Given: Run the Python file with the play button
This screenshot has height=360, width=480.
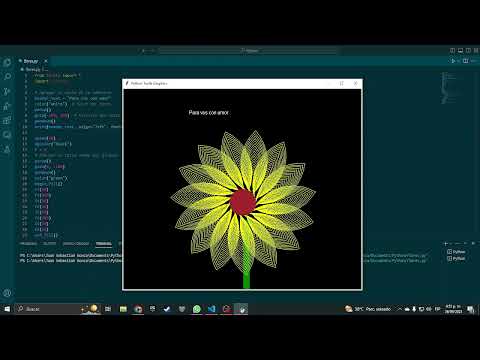Looking at the screenshot, I should click(453, 61).
